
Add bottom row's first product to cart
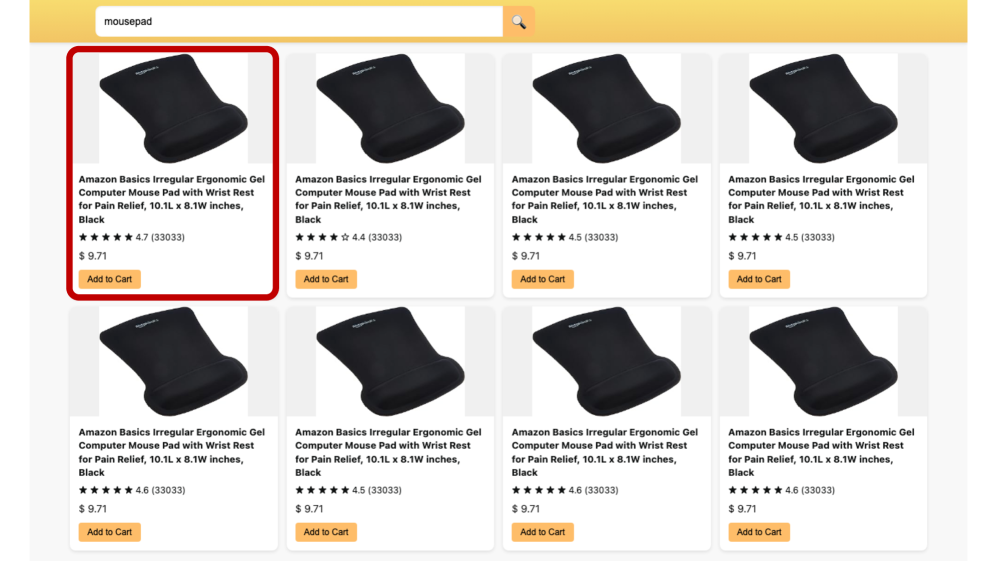coord(109,532)
